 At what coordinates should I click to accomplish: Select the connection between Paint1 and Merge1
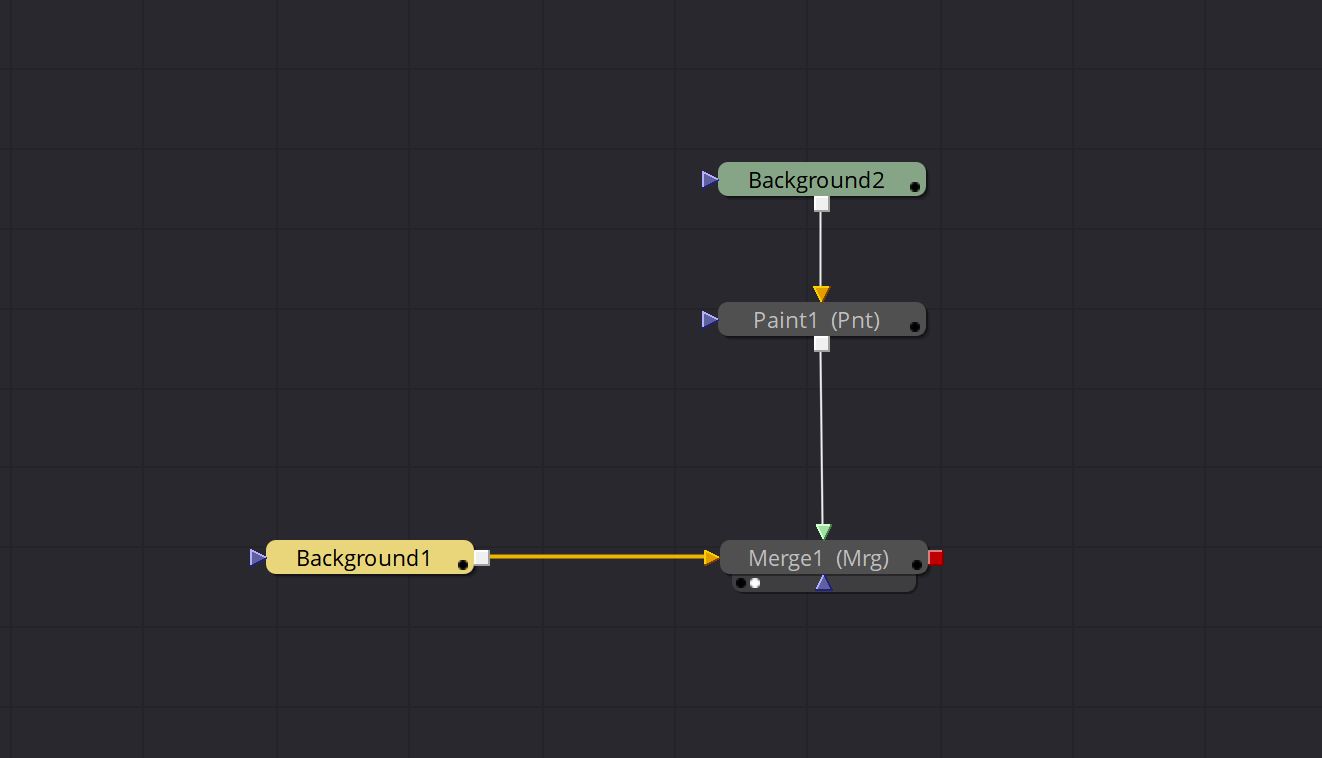pos(822,438)
